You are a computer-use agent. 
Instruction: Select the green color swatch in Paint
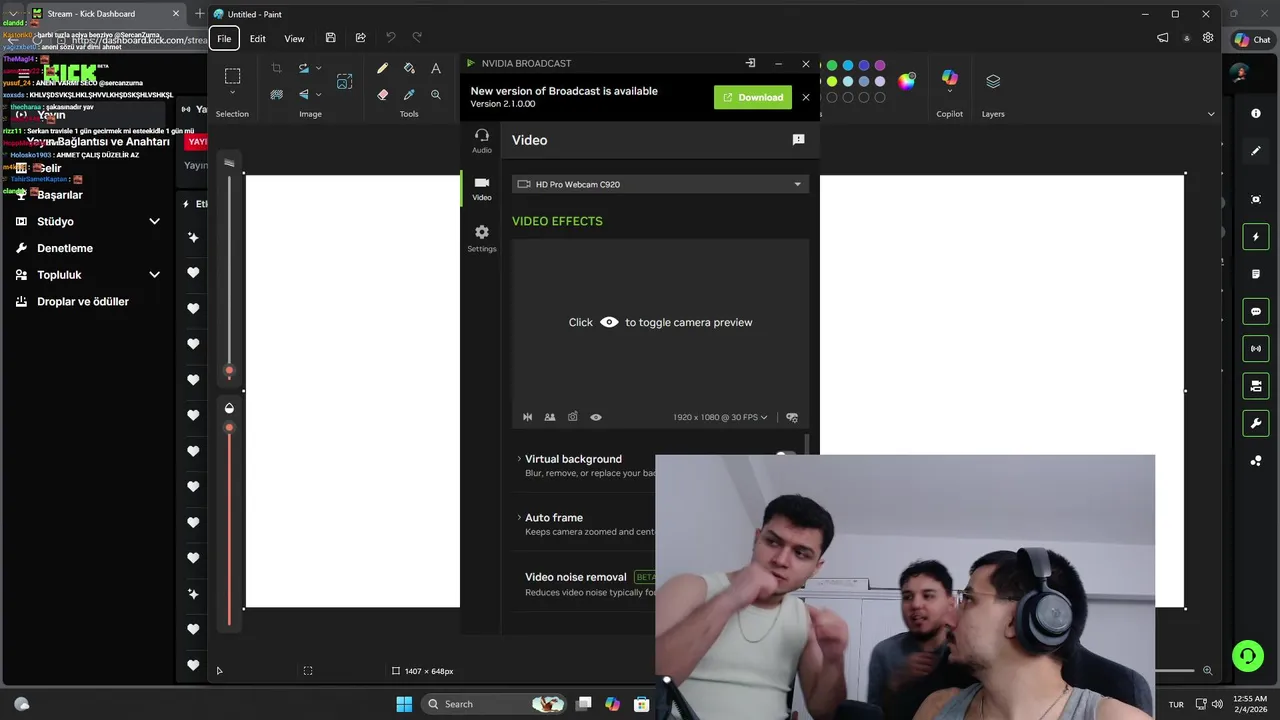click(832, 66)
